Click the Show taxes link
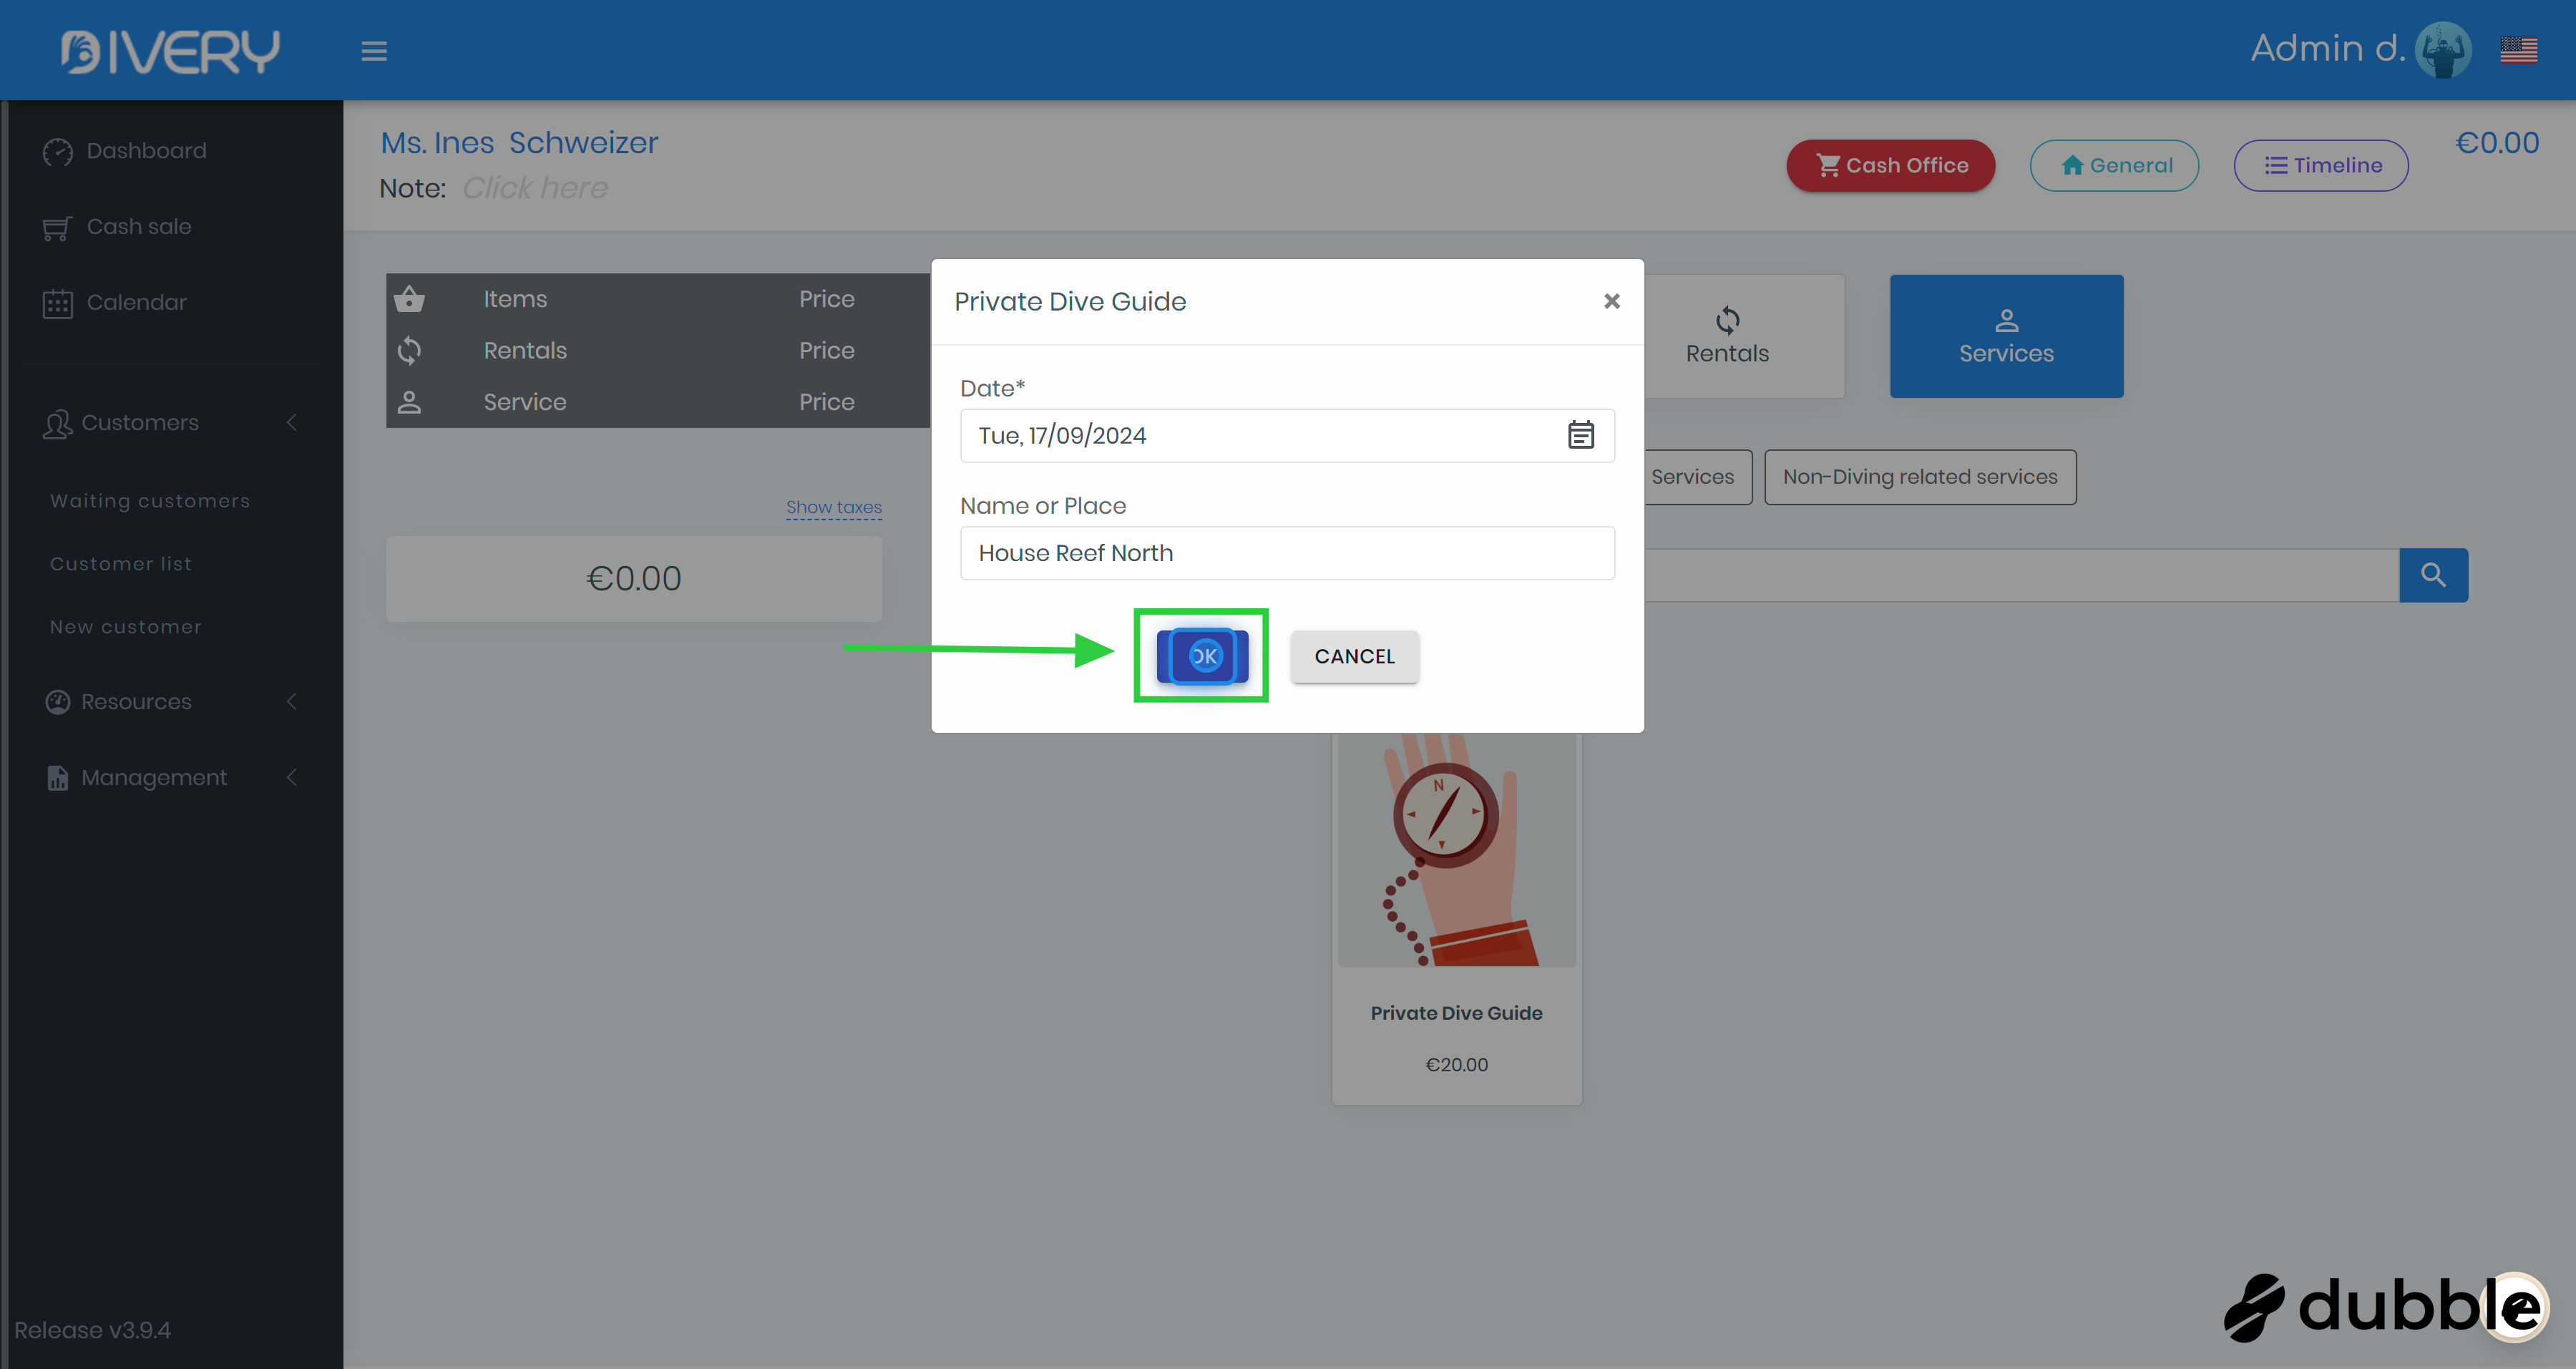 click(x=833, y=507)
